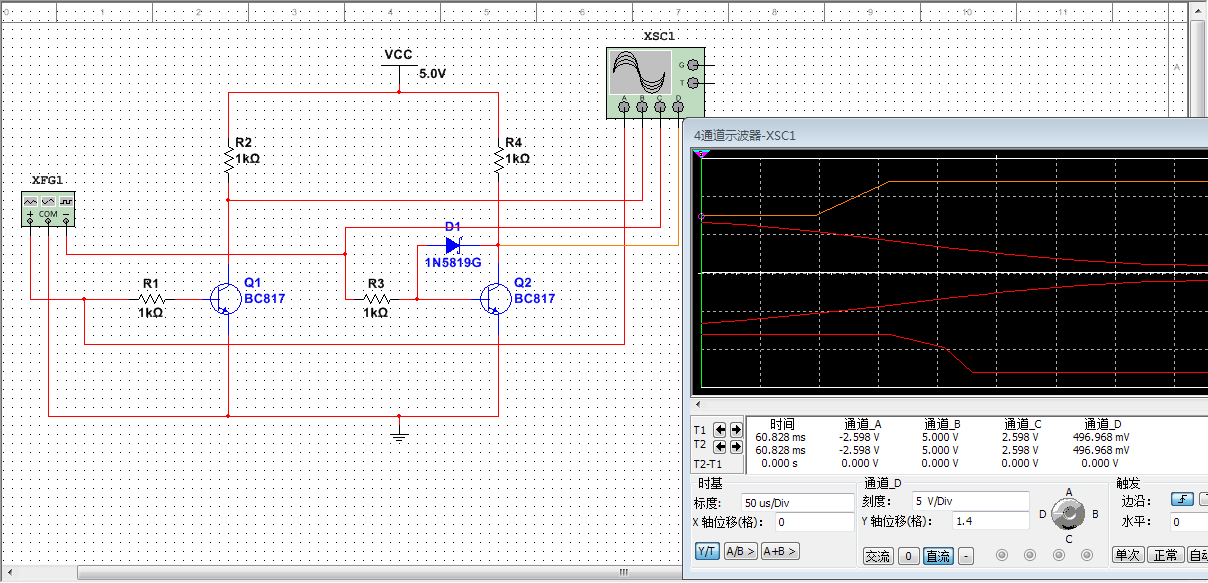1208x583 pixels.
Task: Select the XFG1 function generator instrument
Action: [49, 208]
